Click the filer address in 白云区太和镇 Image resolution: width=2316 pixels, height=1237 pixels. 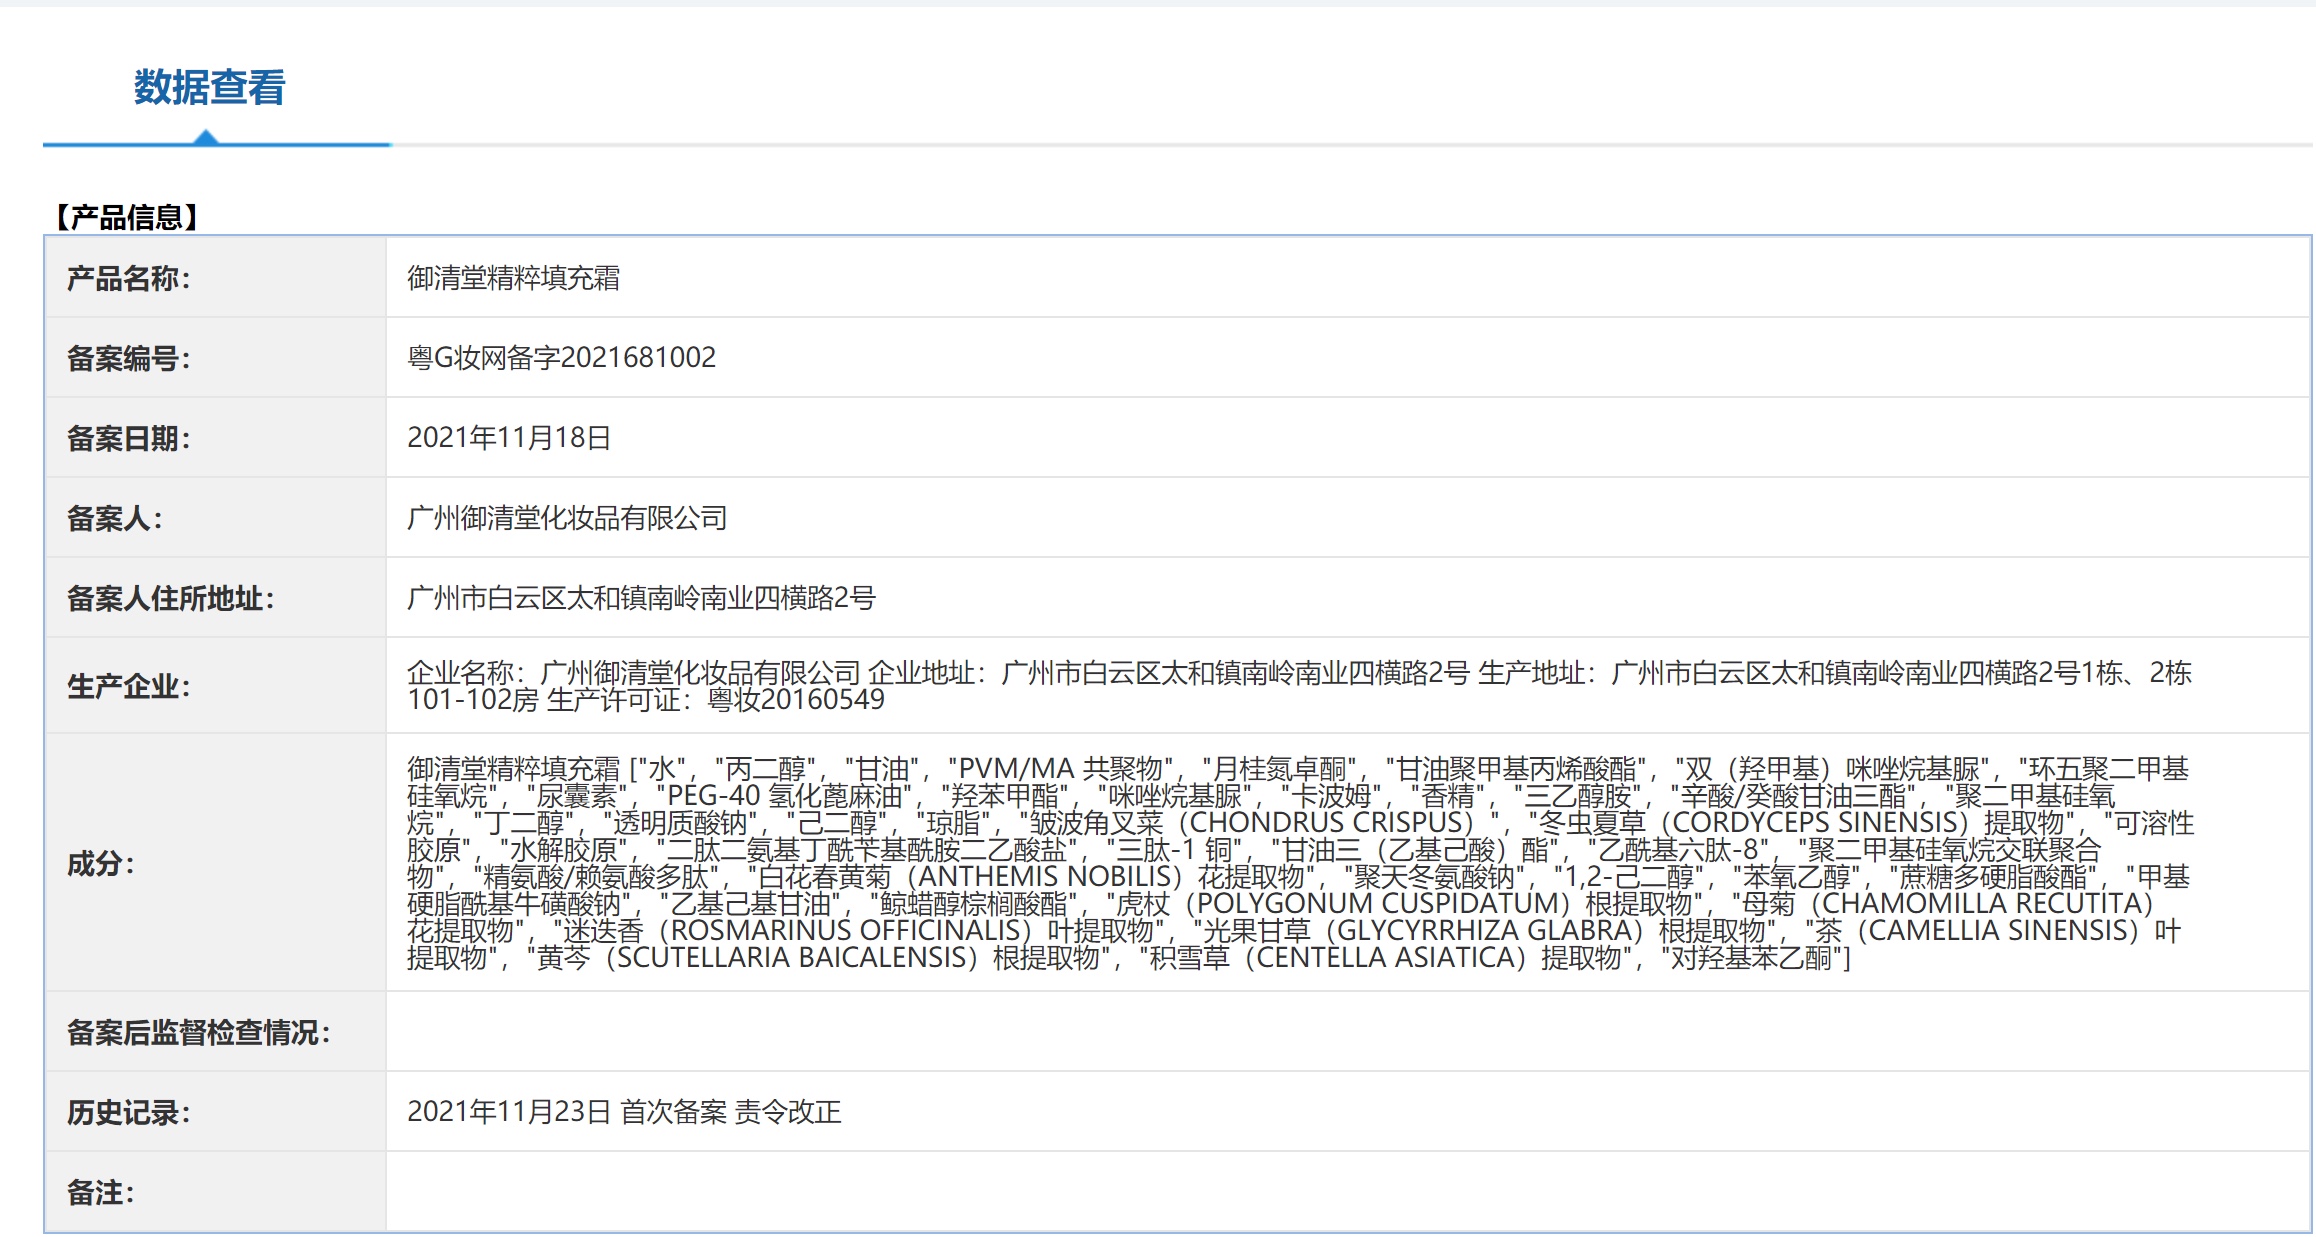(x=641, y=598)
